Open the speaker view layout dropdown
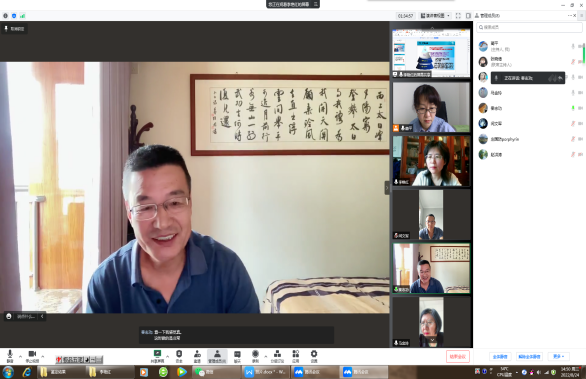The image size is (586, 379). point(435,16)
